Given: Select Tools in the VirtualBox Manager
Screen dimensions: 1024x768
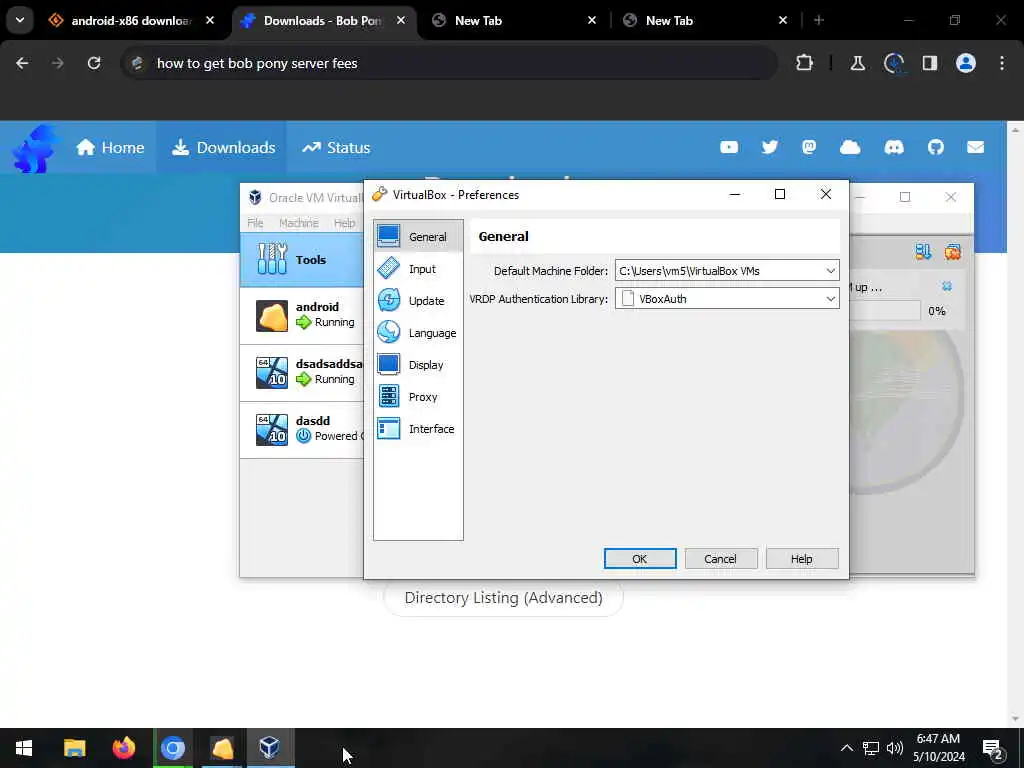Looking at the screenshot, I should point(302,259).
